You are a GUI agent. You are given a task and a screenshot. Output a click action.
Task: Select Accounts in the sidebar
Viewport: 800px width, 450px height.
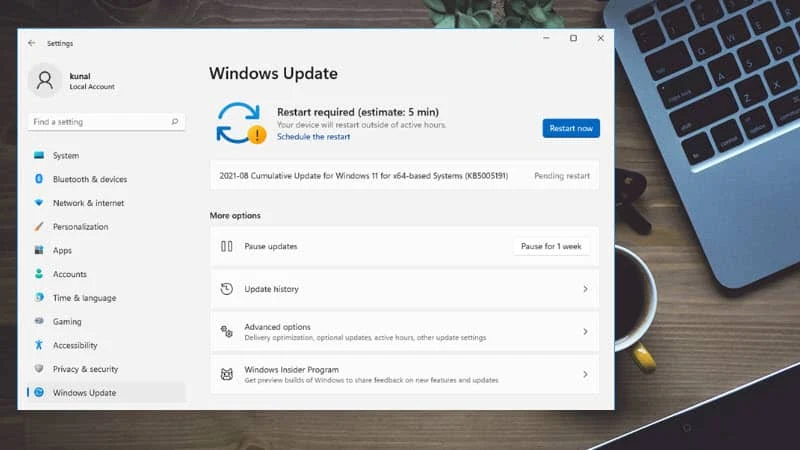pyautogui.click(x=106, y=274)
